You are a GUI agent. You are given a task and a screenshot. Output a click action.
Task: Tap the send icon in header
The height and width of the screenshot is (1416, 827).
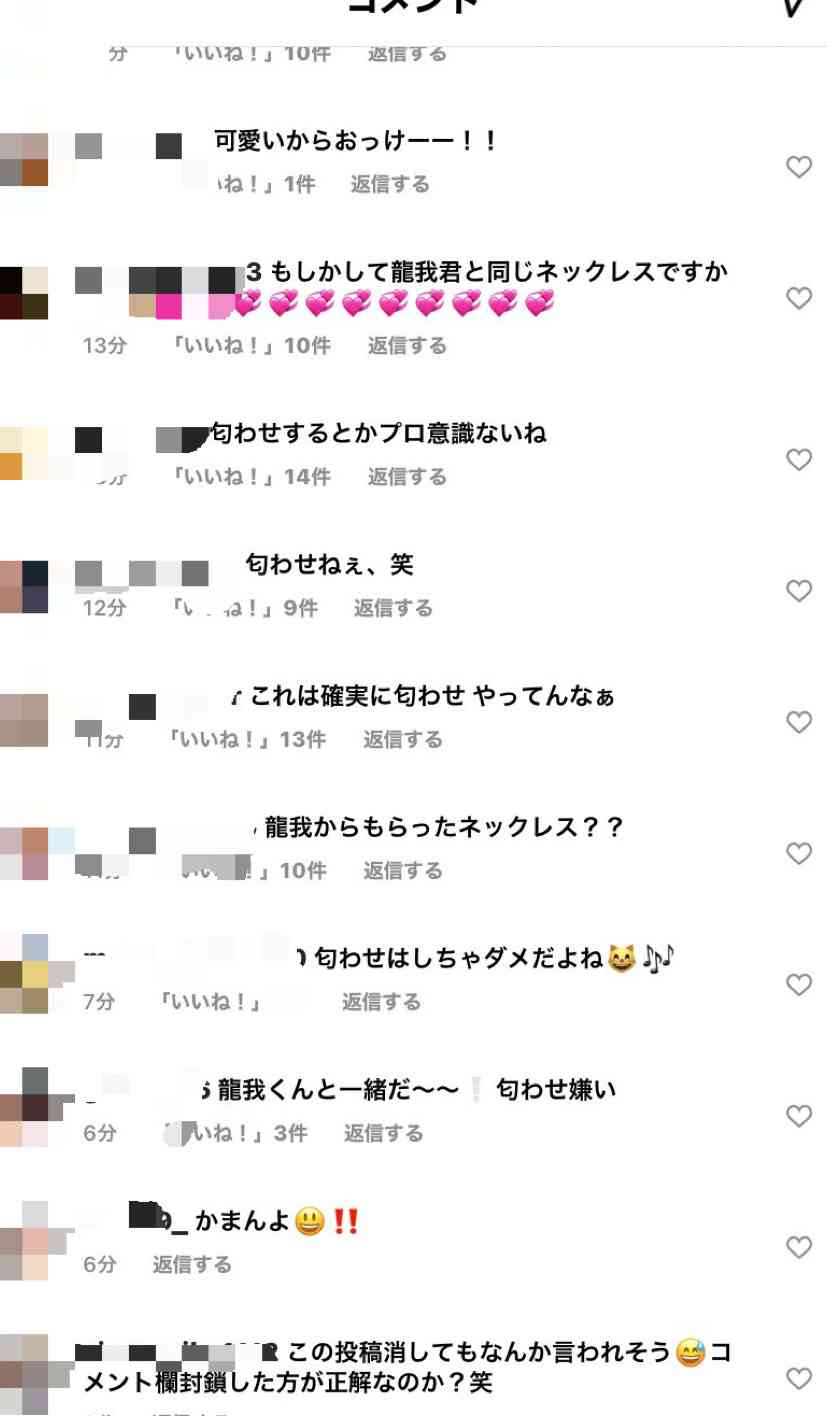[796, 8]
